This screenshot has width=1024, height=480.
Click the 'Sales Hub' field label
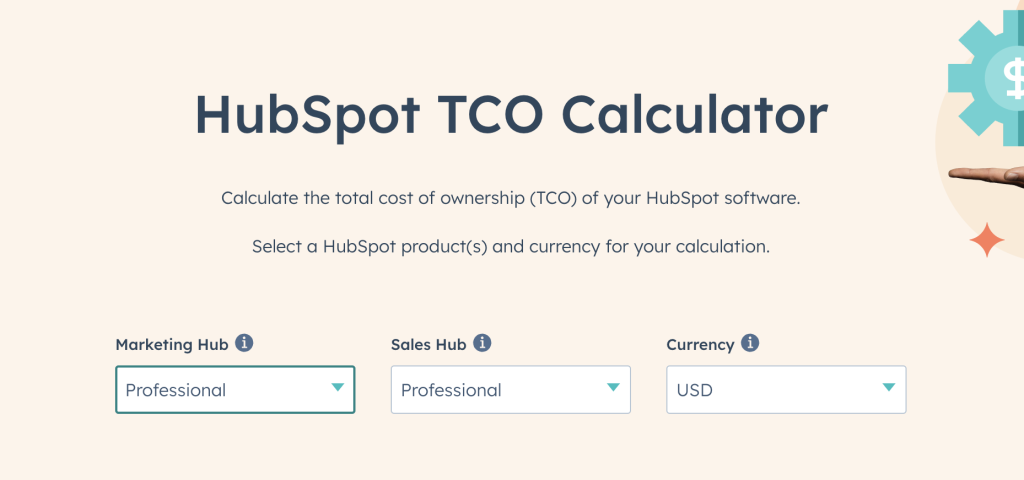coord(428,344)
